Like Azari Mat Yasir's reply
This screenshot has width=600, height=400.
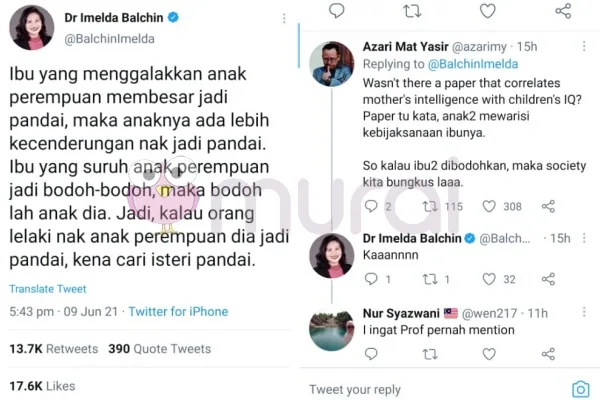489,206
